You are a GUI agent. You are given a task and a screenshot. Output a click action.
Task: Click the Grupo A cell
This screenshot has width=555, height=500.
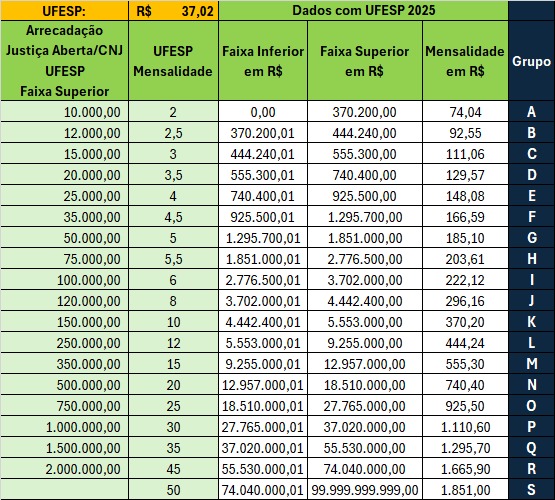[x=532, y=112]
